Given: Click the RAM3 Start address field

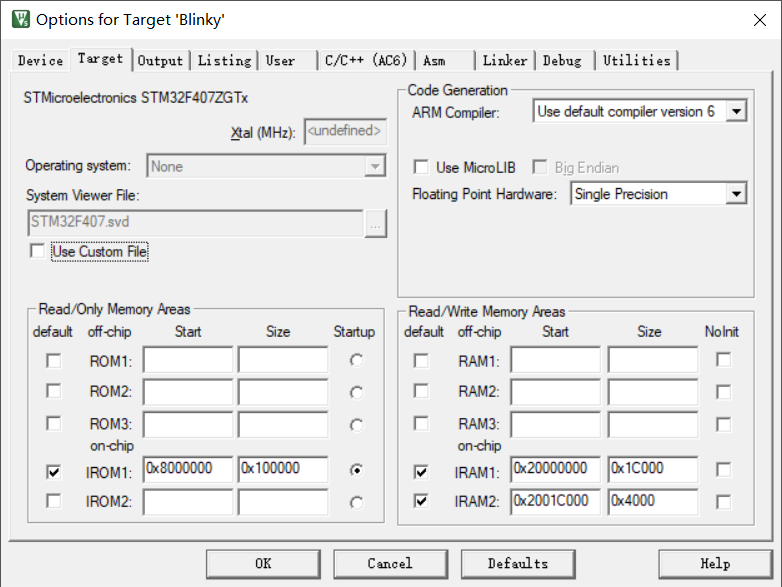Looking at the screenshot, I should tap(555, 424).
